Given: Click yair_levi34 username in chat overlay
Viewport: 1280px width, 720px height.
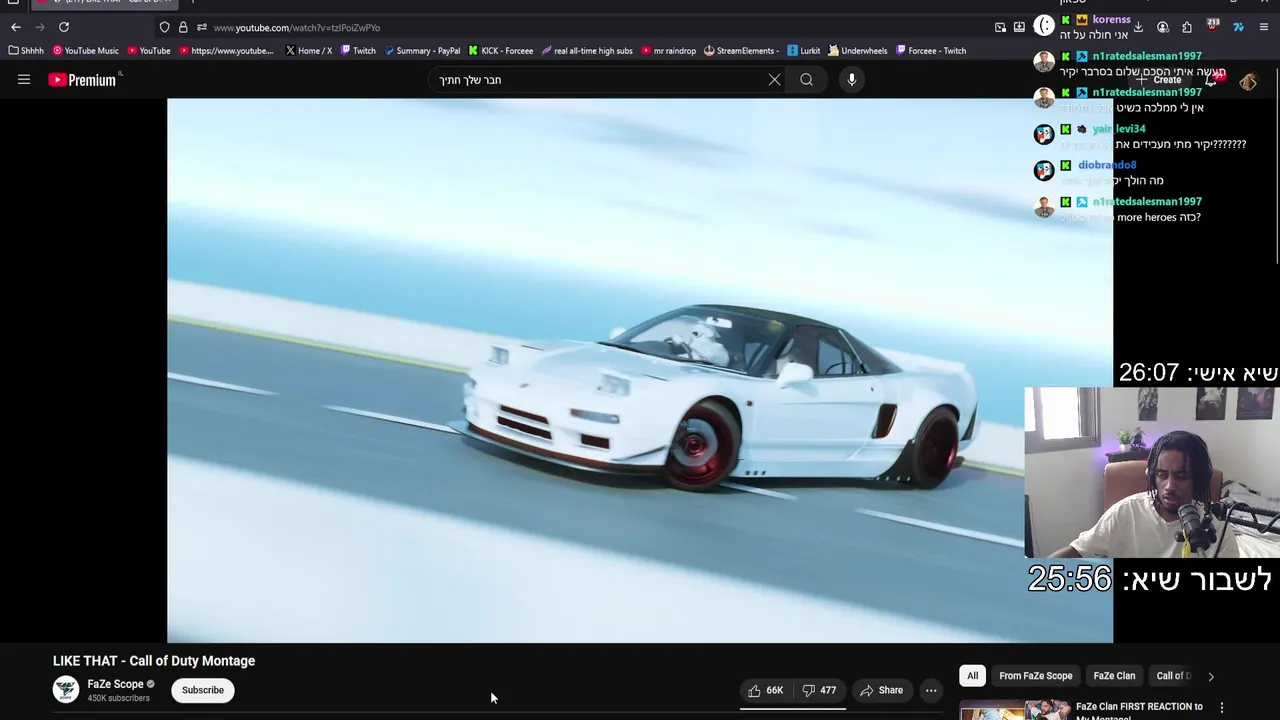Looking at the screenshot, I should click(x=1119, y=129).
